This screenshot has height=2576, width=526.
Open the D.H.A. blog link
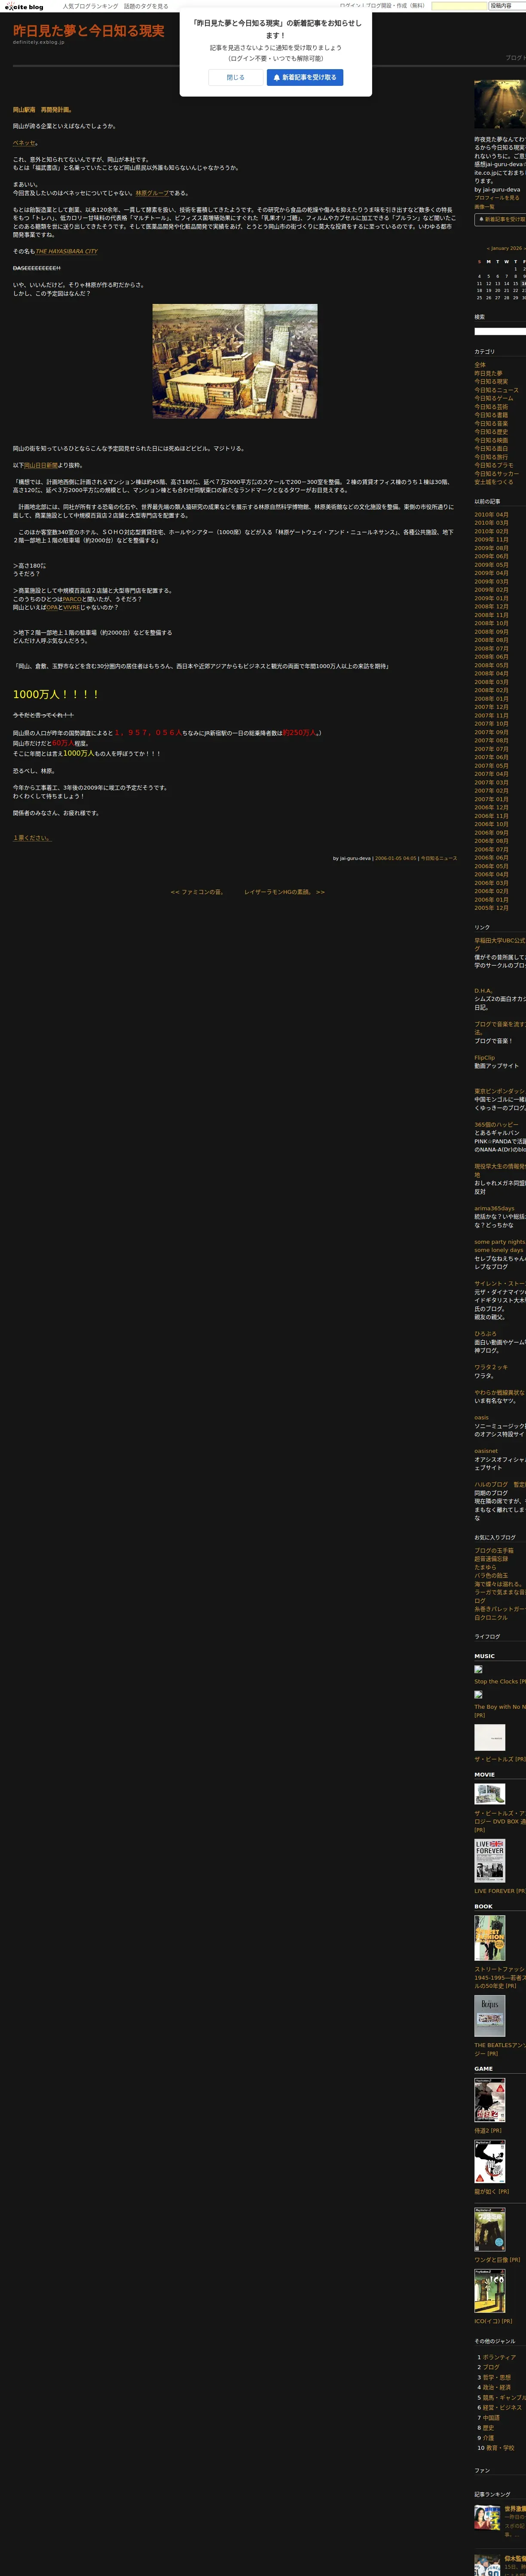[x=483, y=990]
